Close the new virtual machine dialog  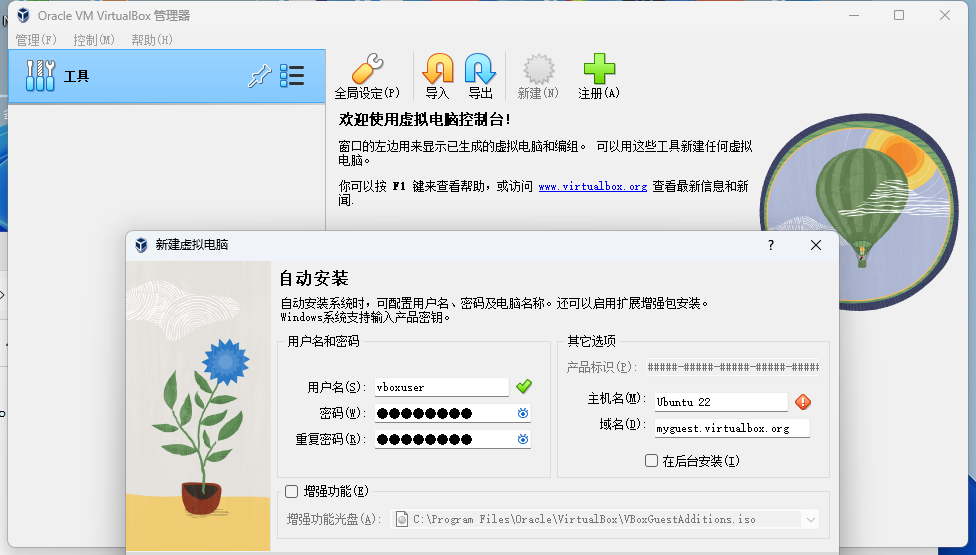[x=816, y=245]
